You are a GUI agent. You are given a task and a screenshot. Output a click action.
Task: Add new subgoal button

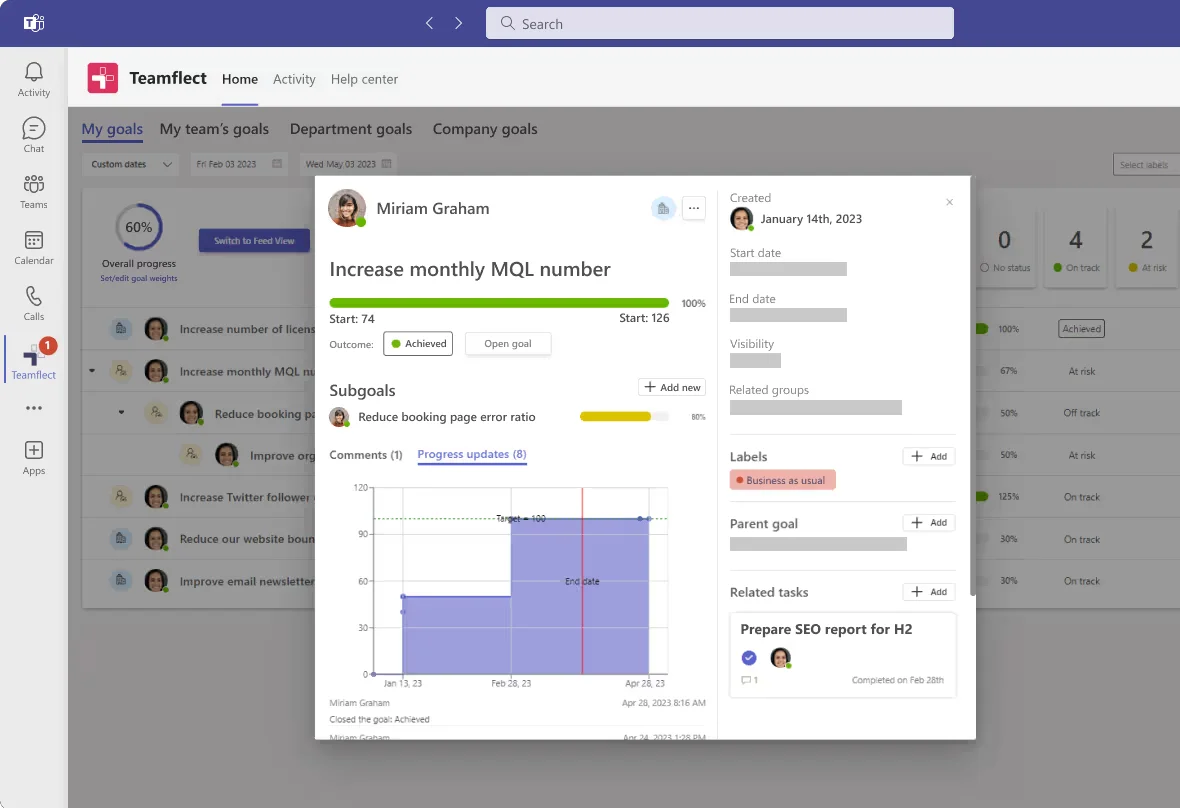tap(672, 387)
